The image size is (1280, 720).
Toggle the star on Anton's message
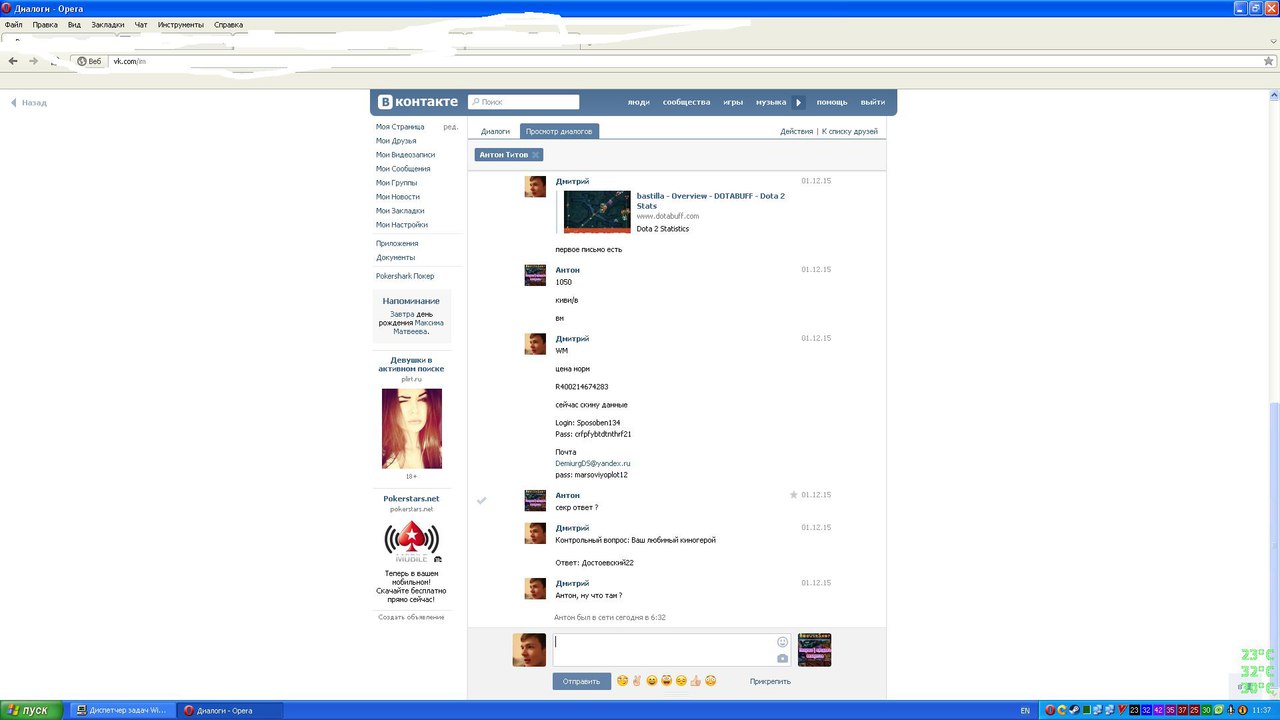coord(794,495)
